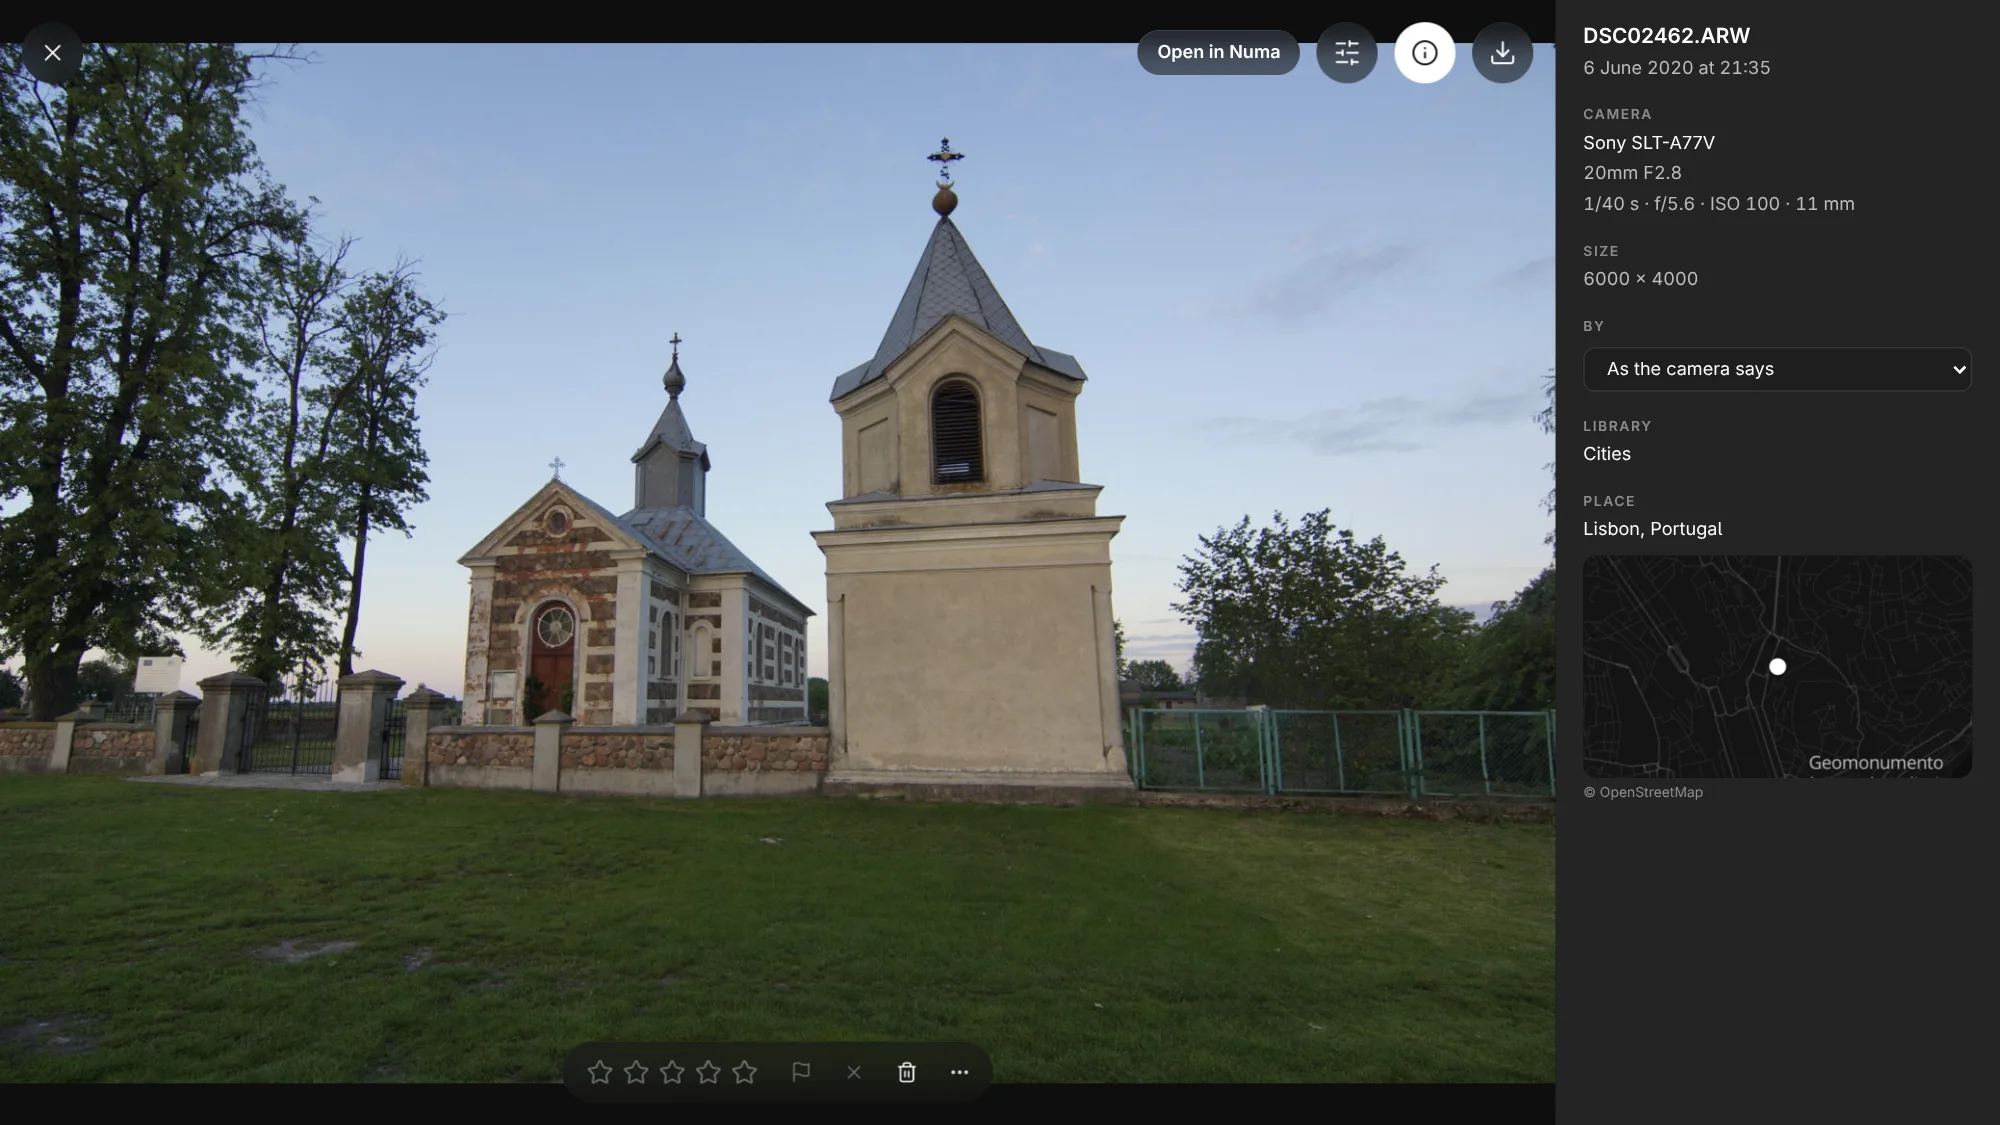This screenshot has width=2000, height=1125.
Task: Delete the photo using trash icon
Action: [x=907, y=1072]
